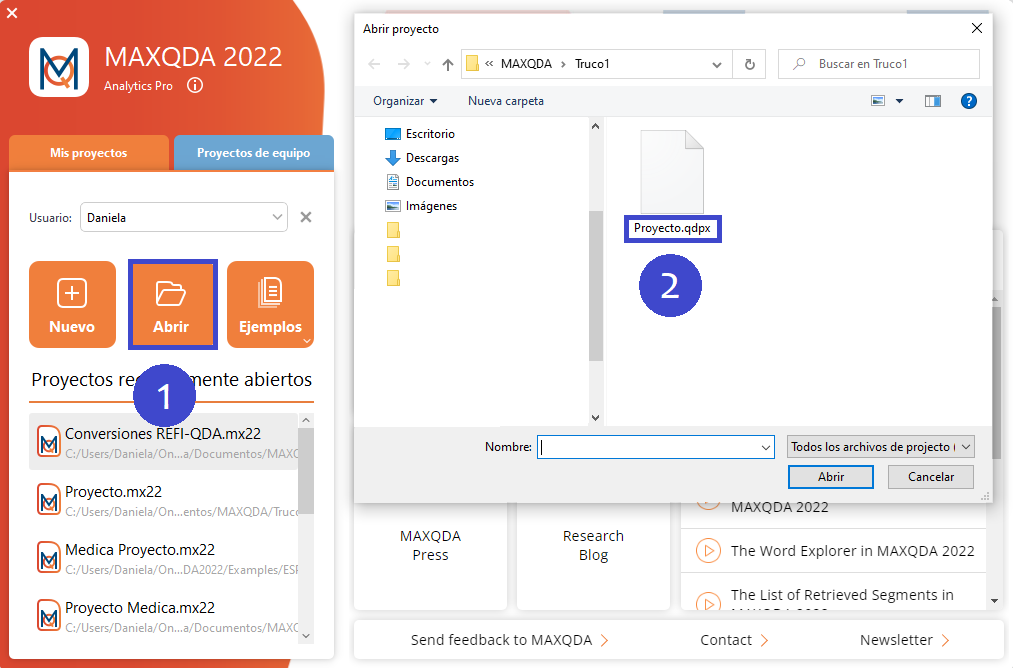Click the Abrir button in the dialog

(x=831, y=477)
